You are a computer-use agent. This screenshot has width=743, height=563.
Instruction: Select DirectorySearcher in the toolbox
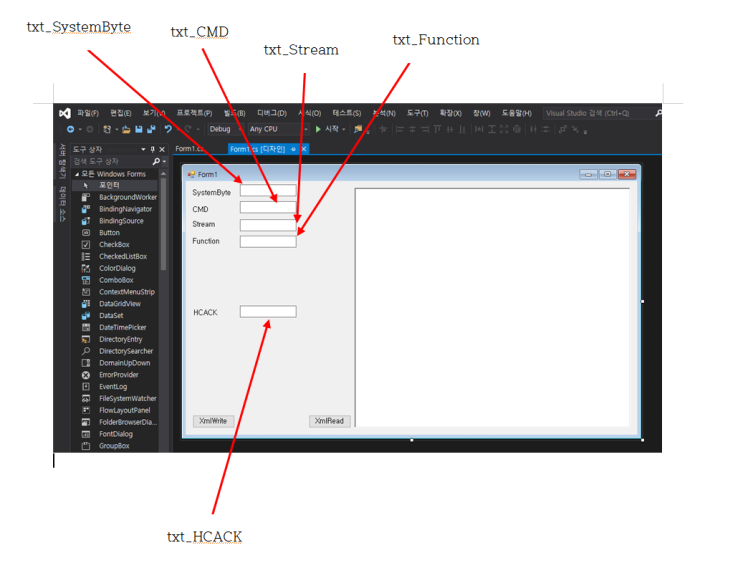[115, 351]
